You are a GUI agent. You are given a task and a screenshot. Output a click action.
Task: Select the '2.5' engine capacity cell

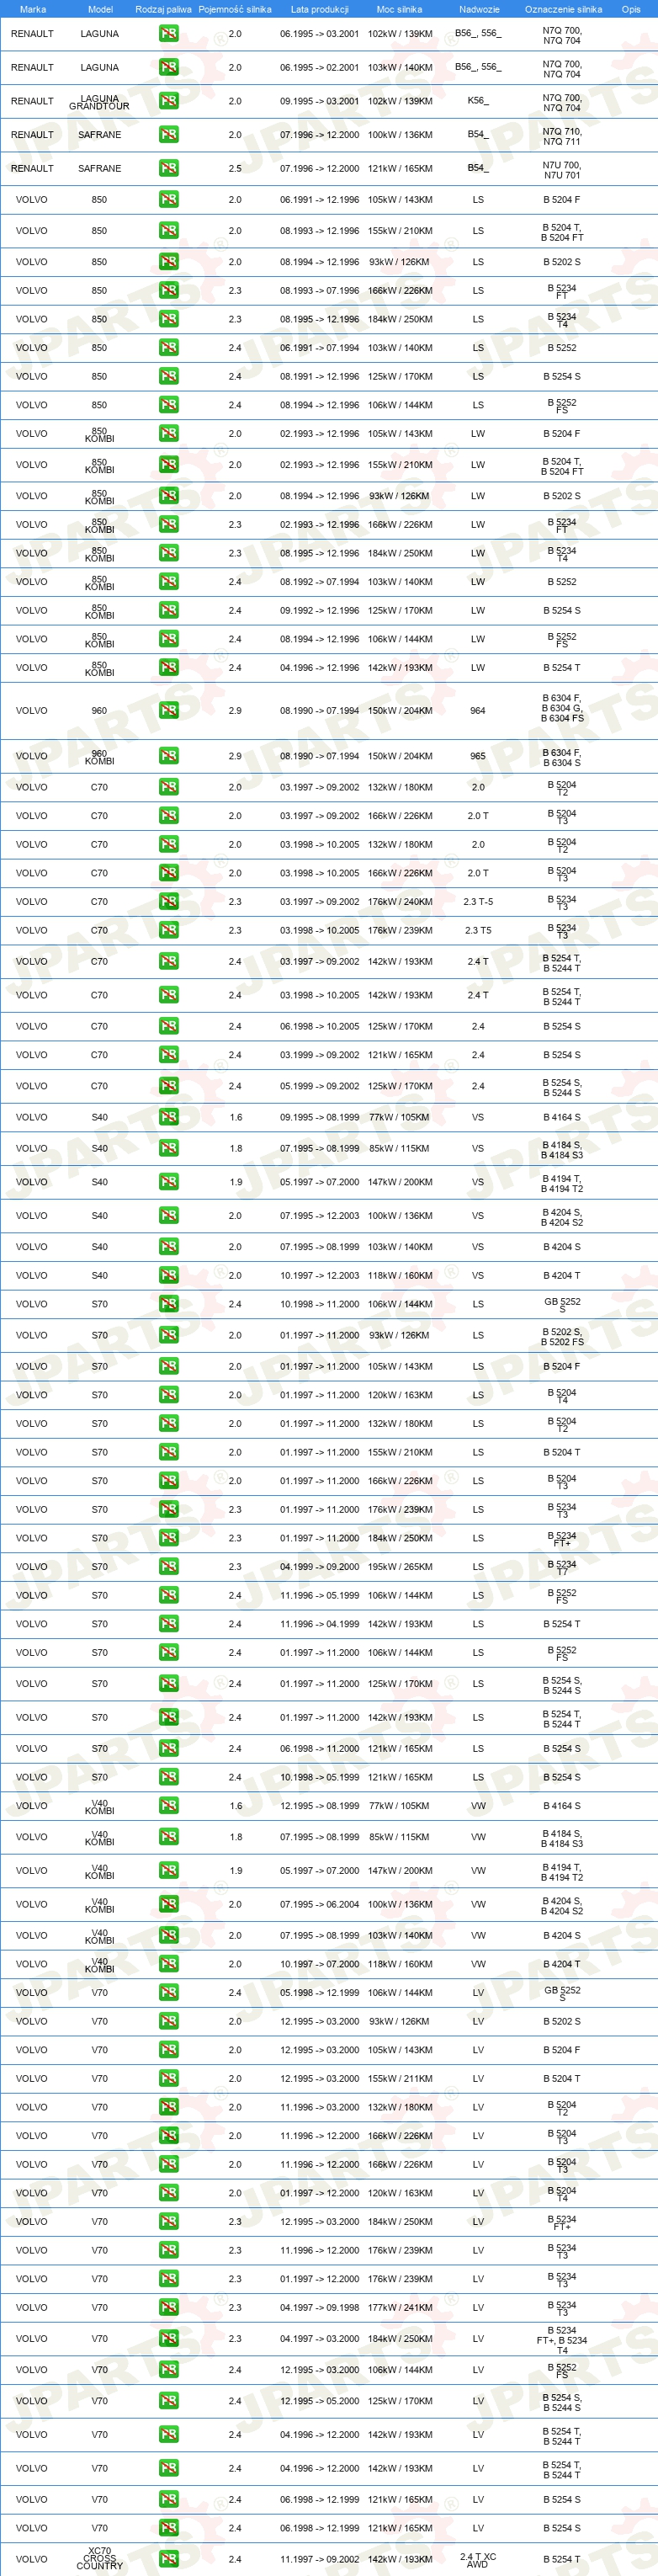235,168
